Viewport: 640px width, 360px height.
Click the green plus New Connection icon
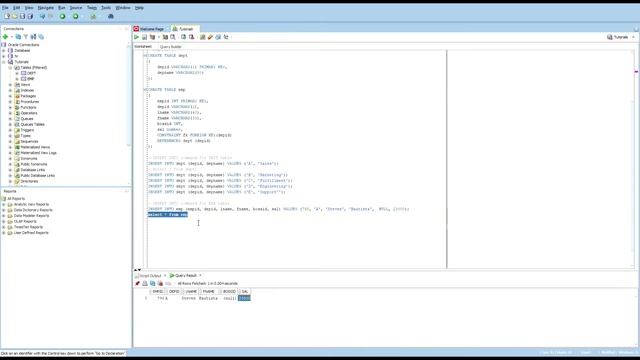(5, 37)
